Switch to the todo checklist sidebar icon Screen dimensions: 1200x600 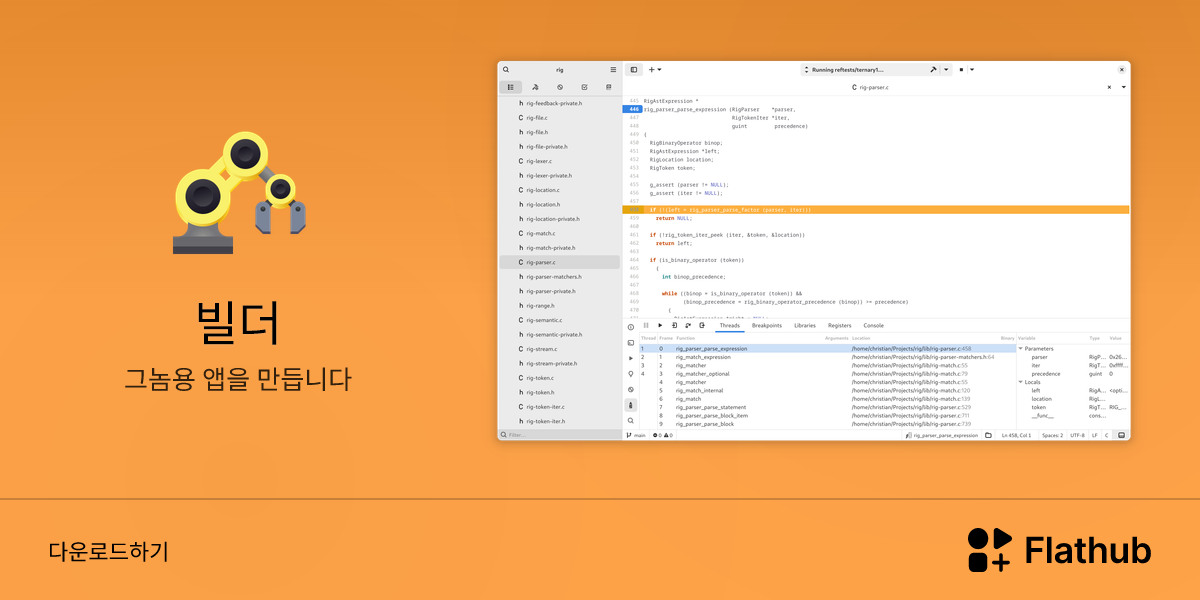pyautogui.click(x=584, y=87)
